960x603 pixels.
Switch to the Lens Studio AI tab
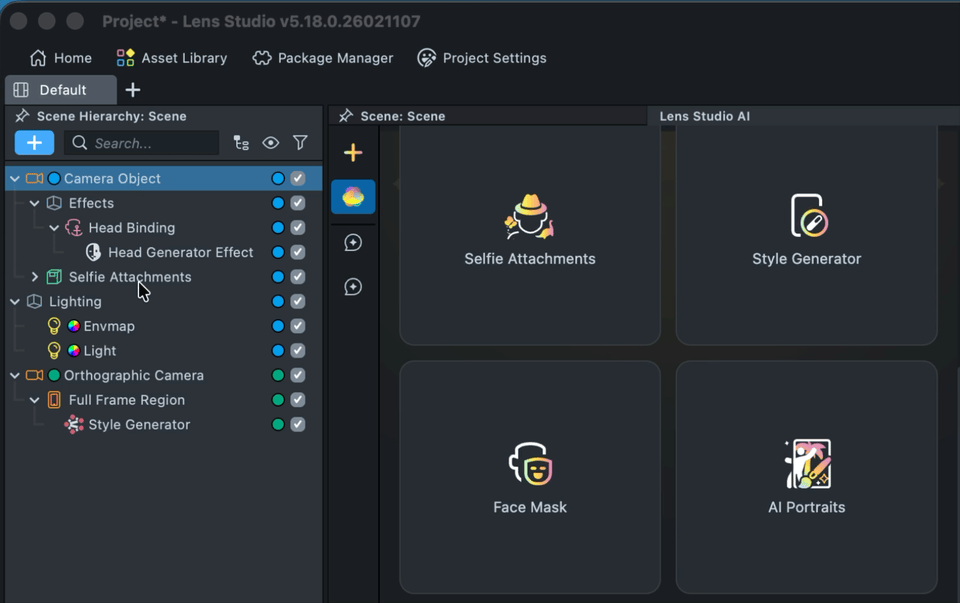pos(704,116)
